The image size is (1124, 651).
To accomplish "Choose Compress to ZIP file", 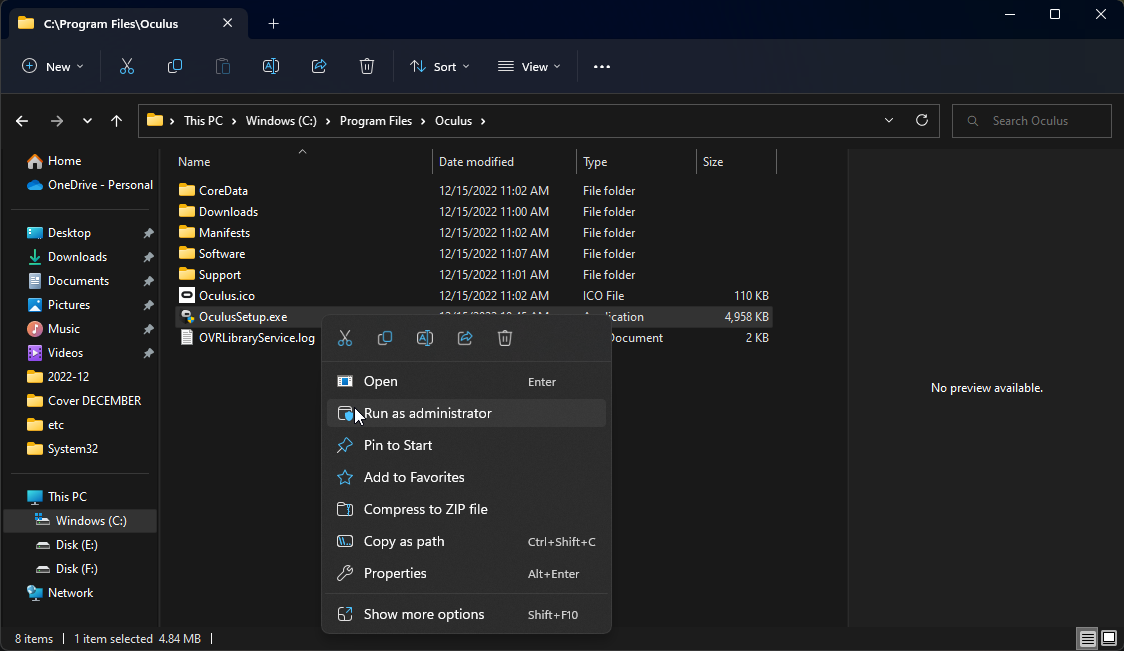I will click(467, 510).
